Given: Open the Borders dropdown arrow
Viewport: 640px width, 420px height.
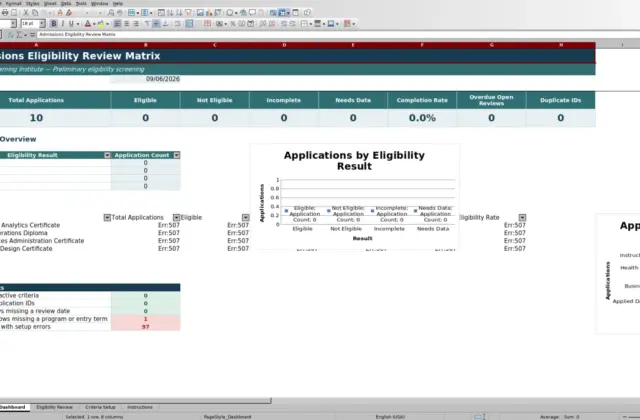Looking at the screenshot, I should [x=311, y=24].
